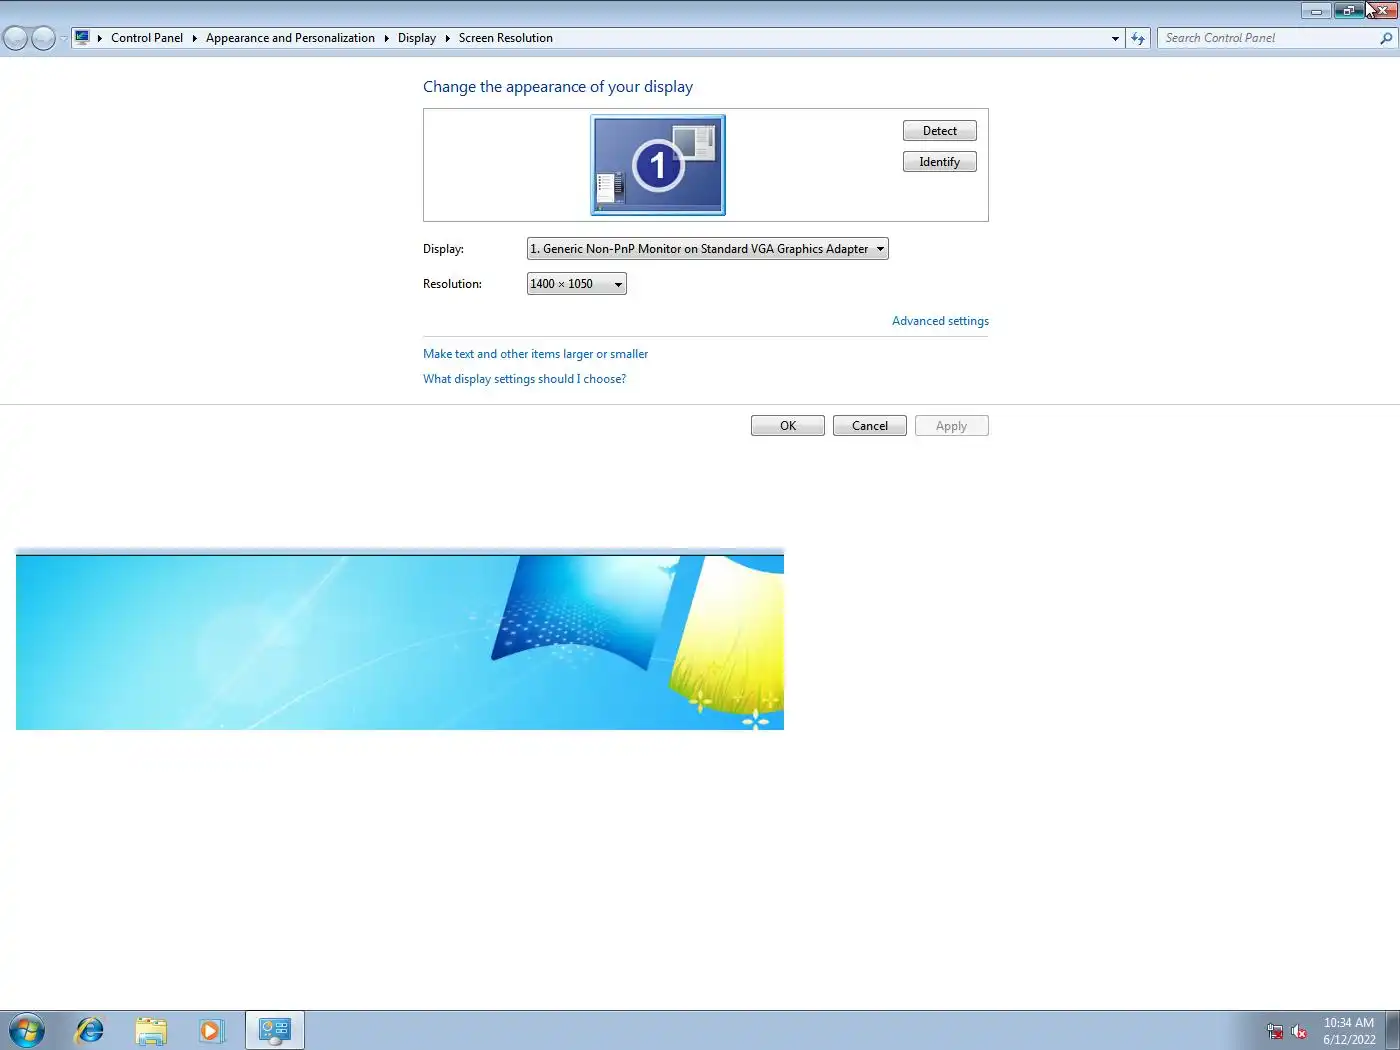Open Advanced settings link
This screenshot has height=1050, width=1400.
(940, 321)
